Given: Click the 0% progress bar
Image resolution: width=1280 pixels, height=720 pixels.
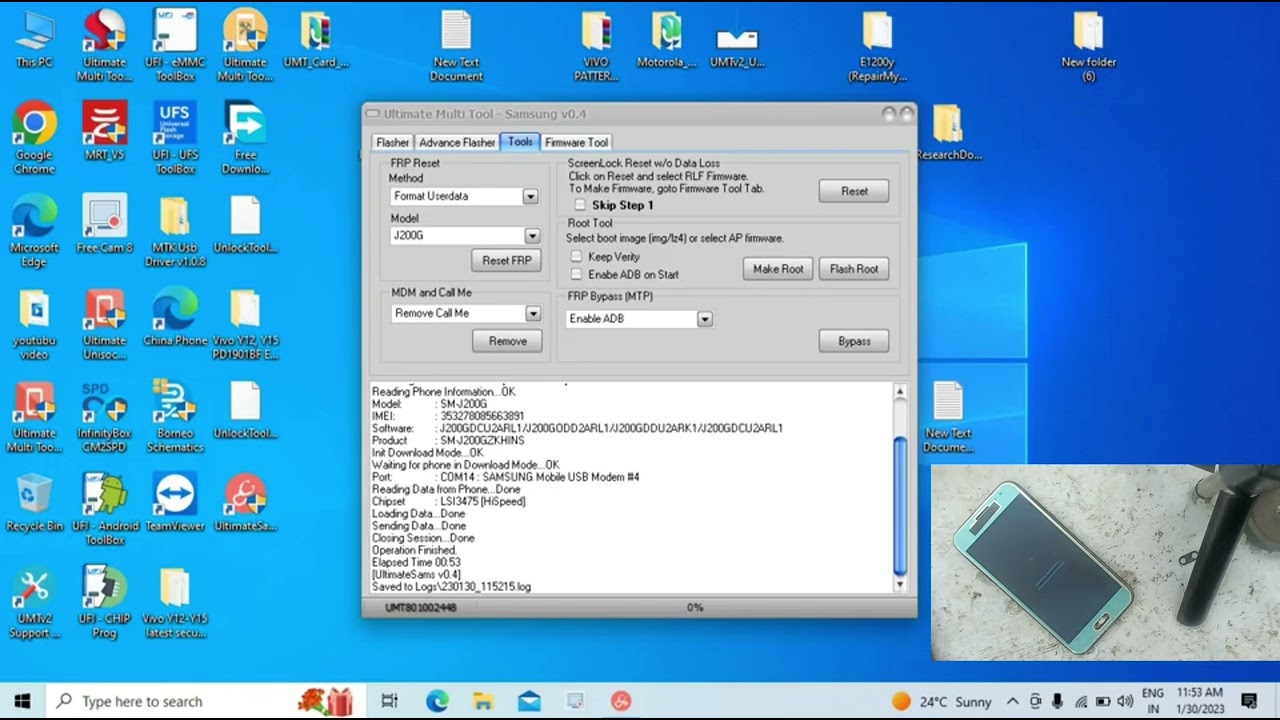Looking at the screenshot, I should click(694, 607).
